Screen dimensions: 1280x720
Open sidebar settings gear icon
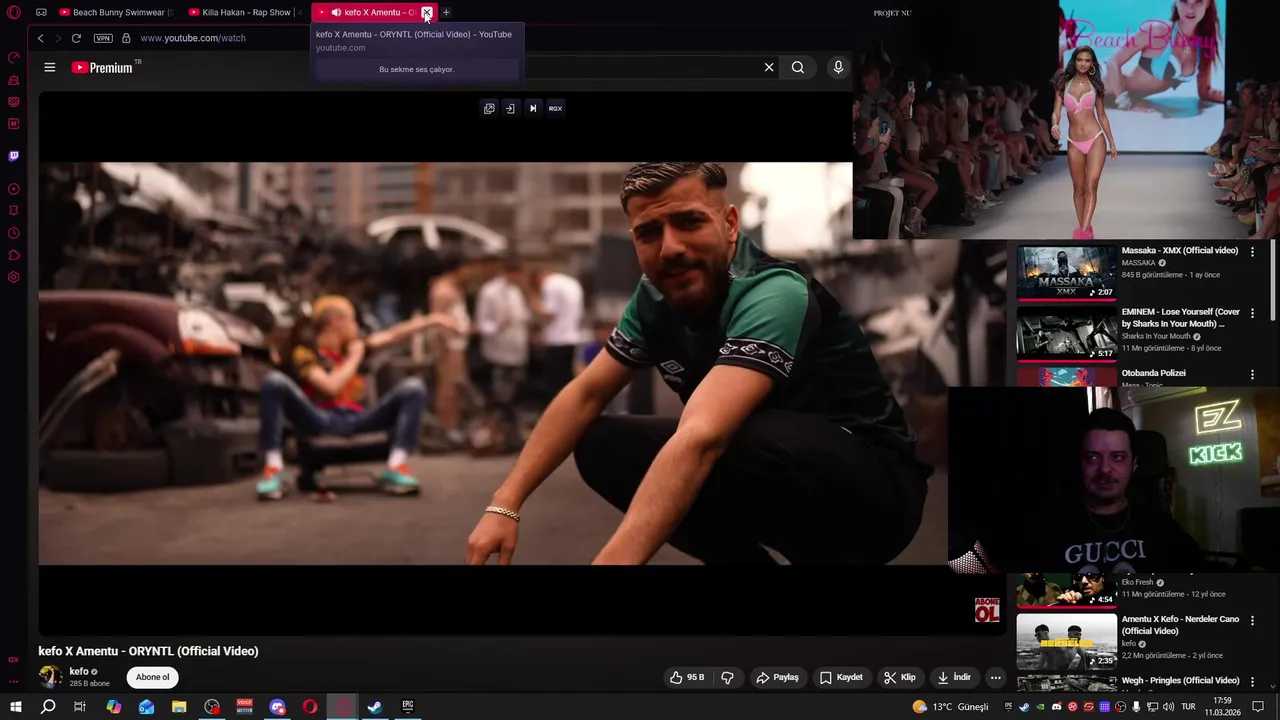14,277
